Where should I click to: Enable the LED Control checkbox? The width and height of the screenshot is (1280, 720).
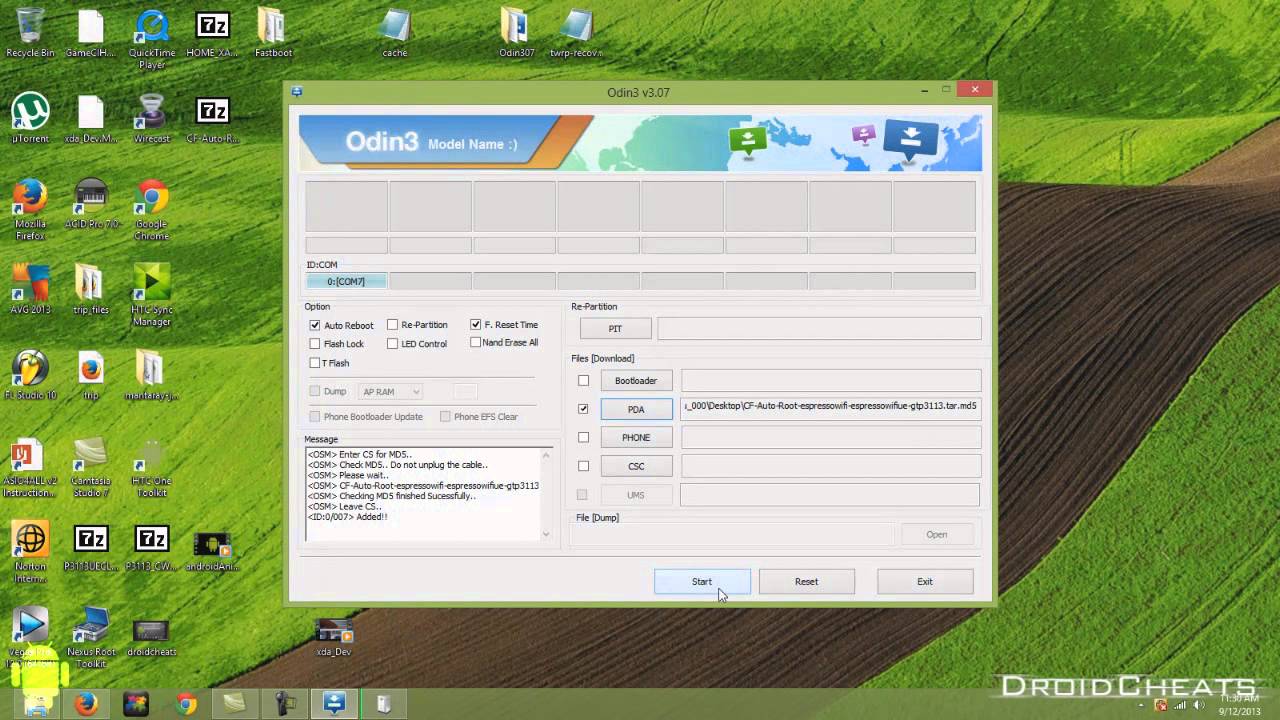click(392, 344)
